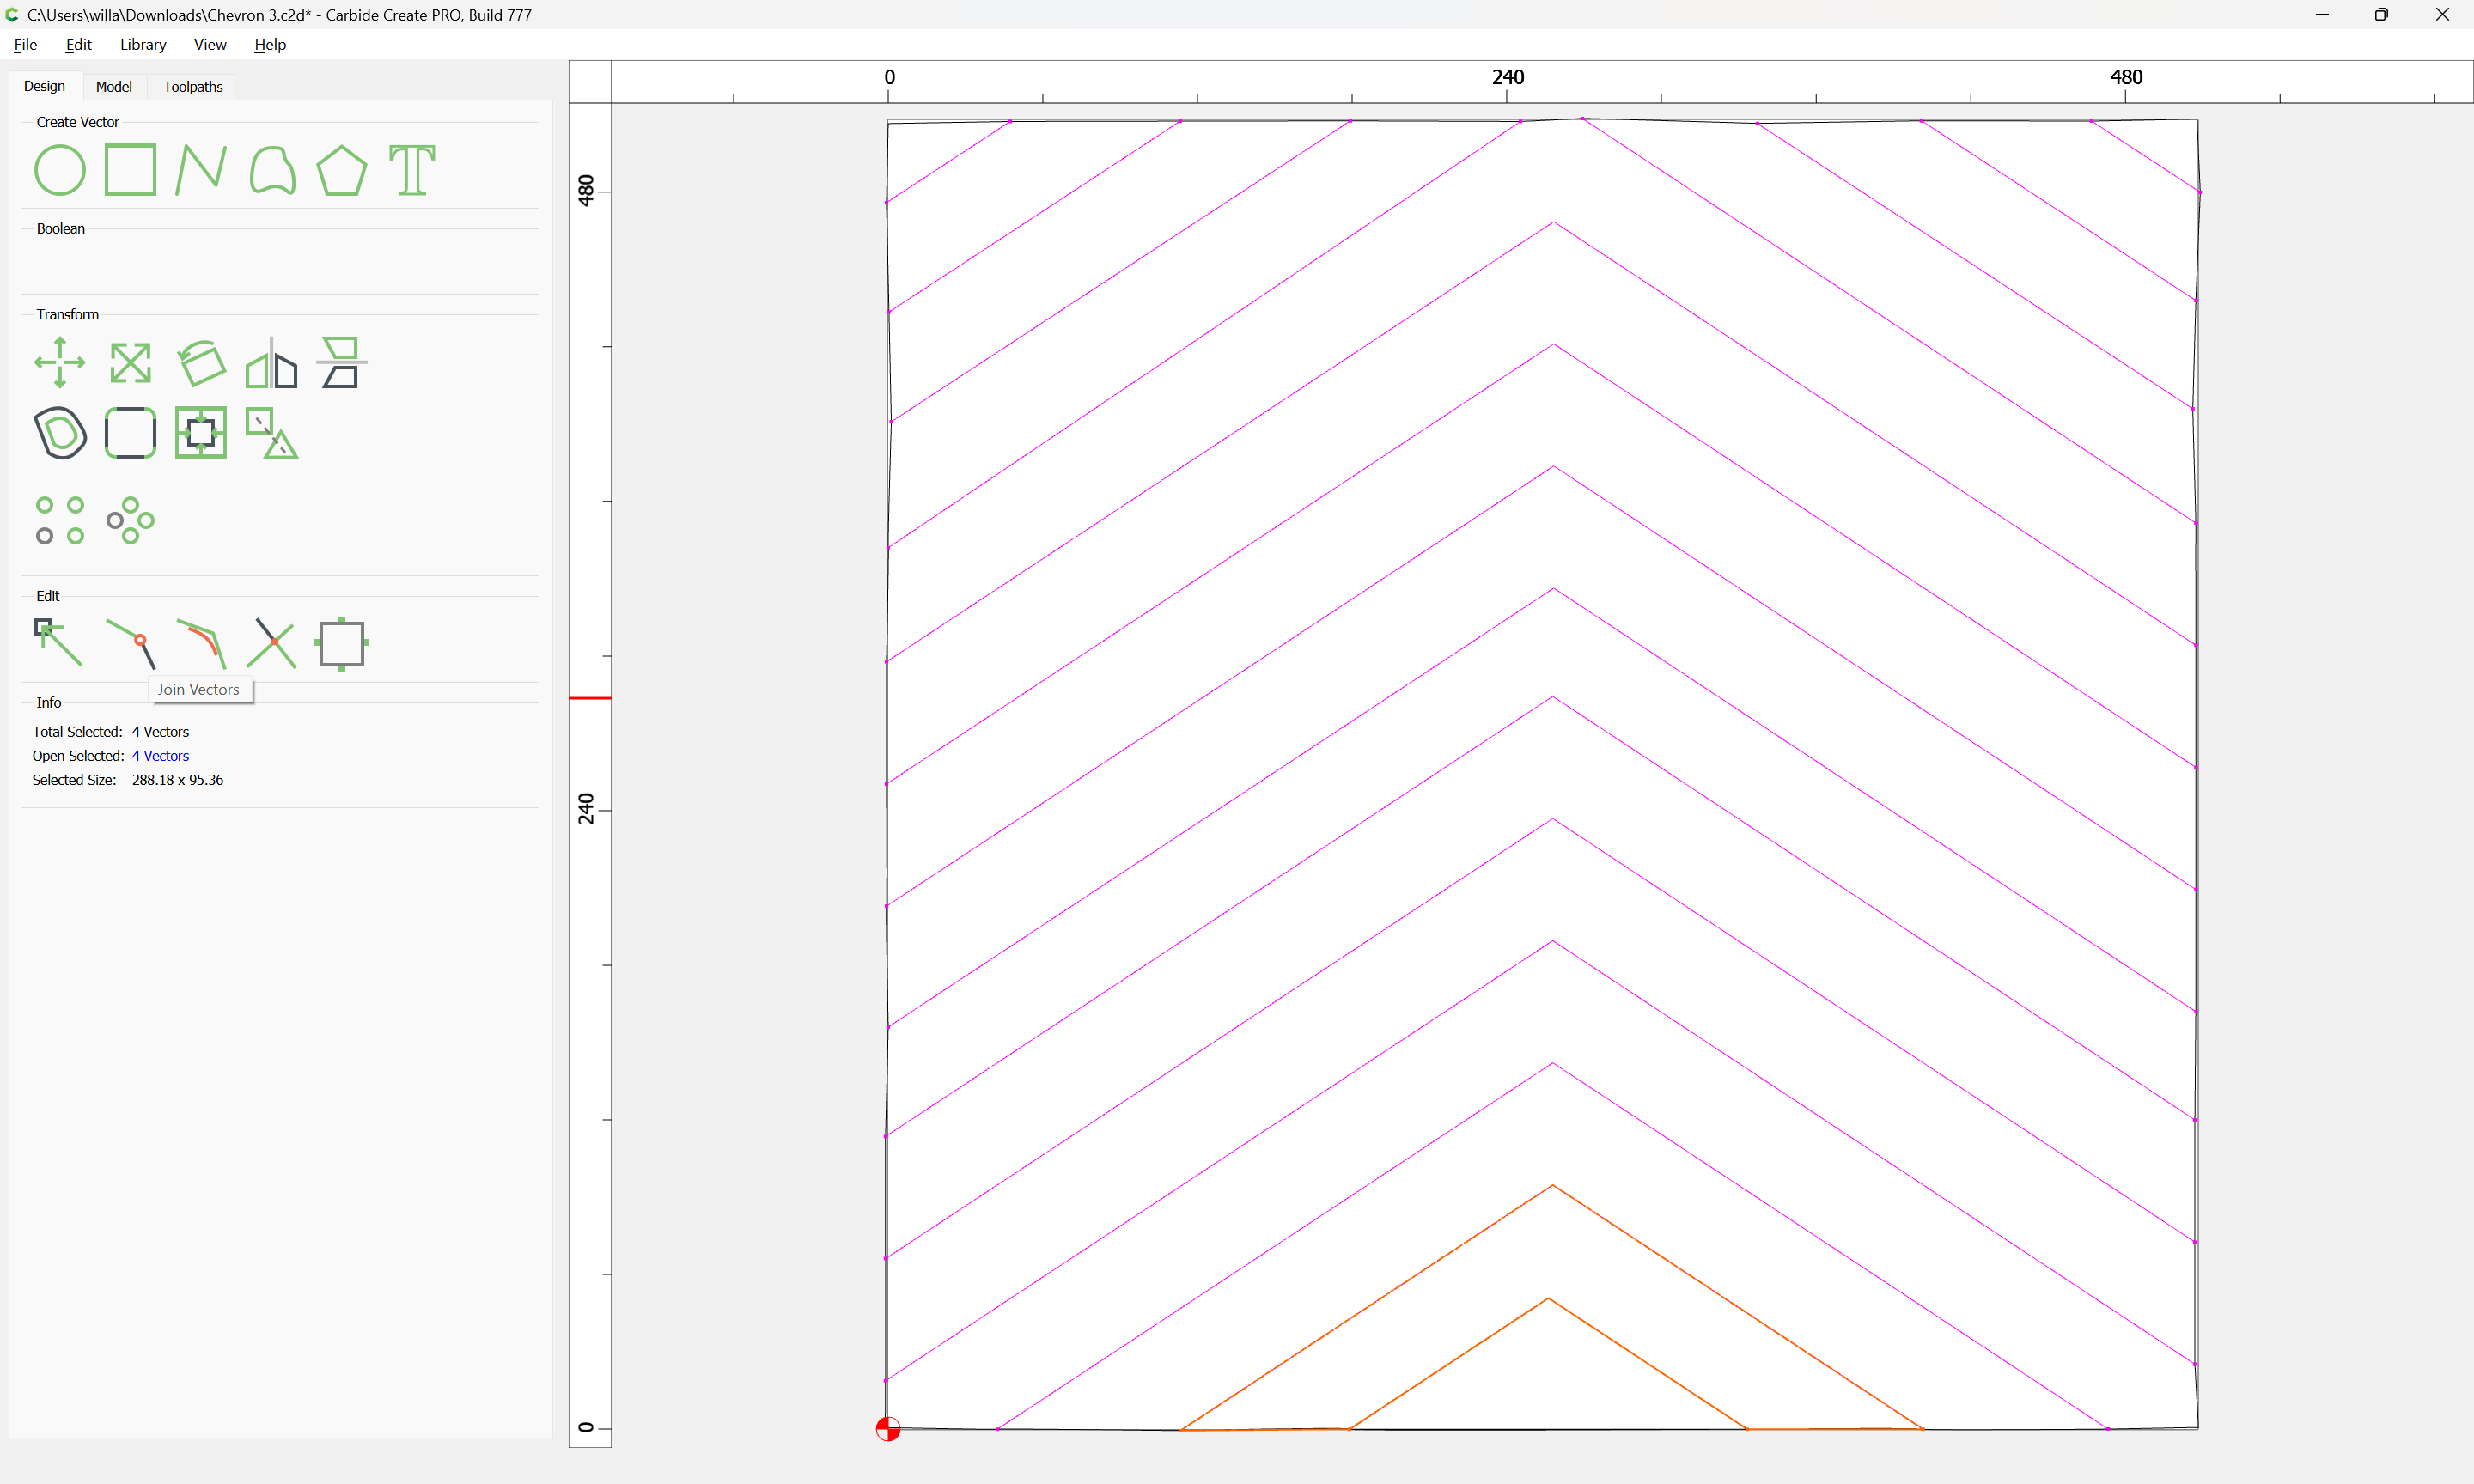Open the File menu

pos(25,44)
